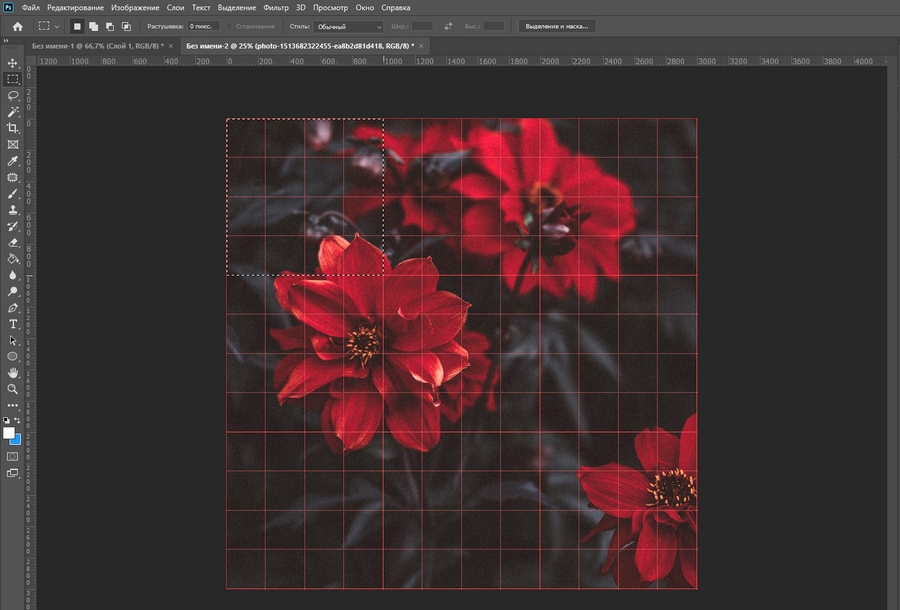900x610 pixels.
Task: Open the marquee tool preset picker
Action: click(x=48, y=26)
